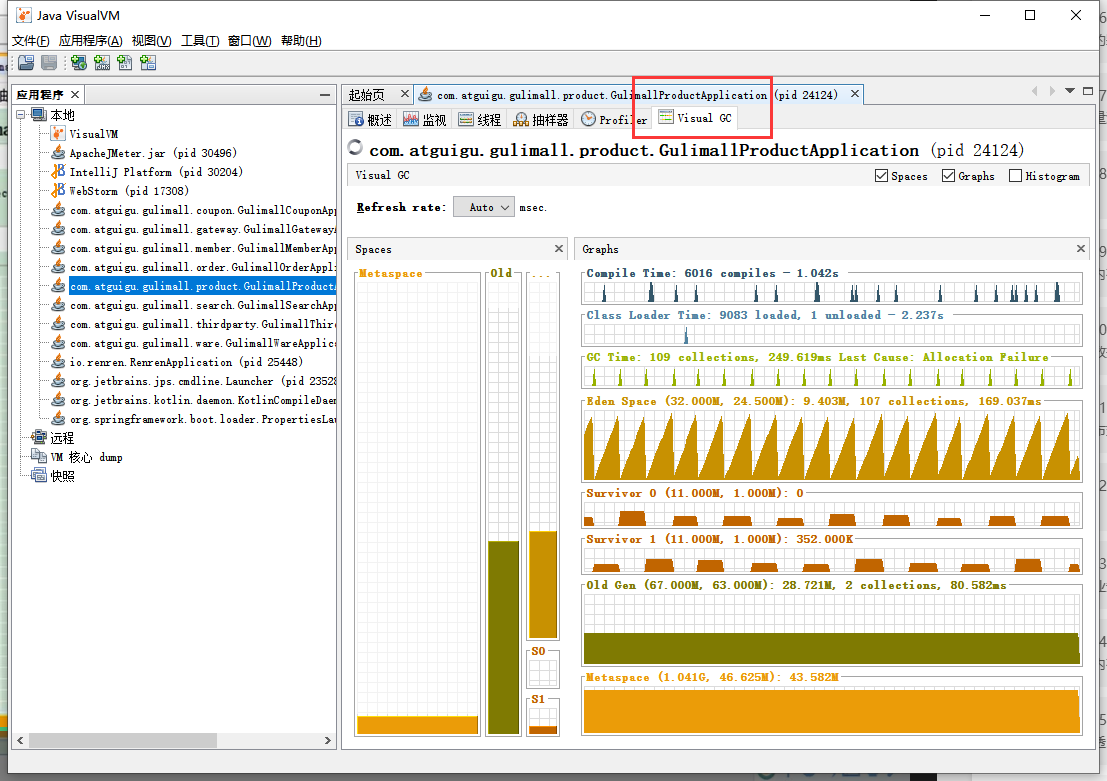Collapse the 本地 tree node
This screenshot has width=1107, height=781.
pyautogui.click(x=21, y=114)
